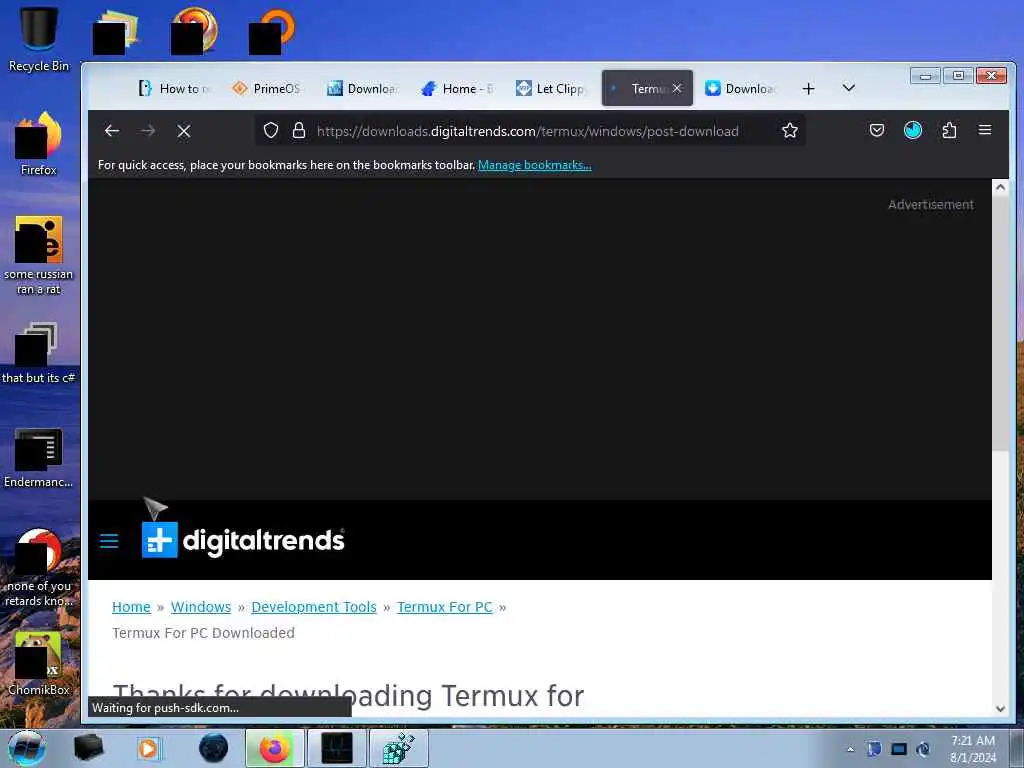Open the tracking protection shield icon
Screen dimensions: 1024x768
tap(270, 131)
